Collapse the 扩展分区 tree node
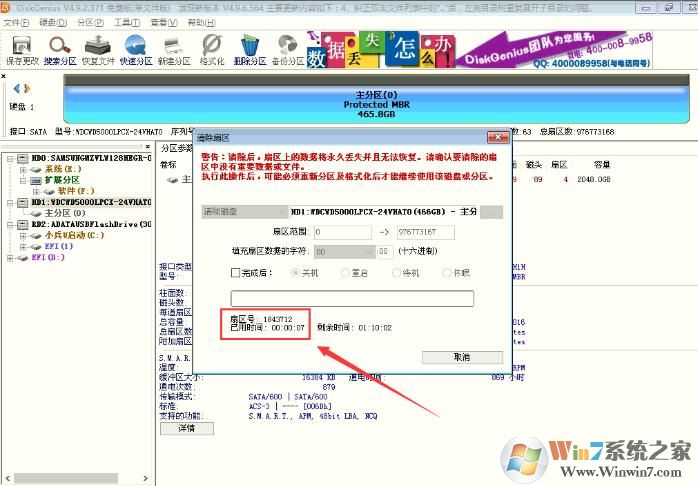This screenshot has height=486, width=698. click(x=23, y=181)
